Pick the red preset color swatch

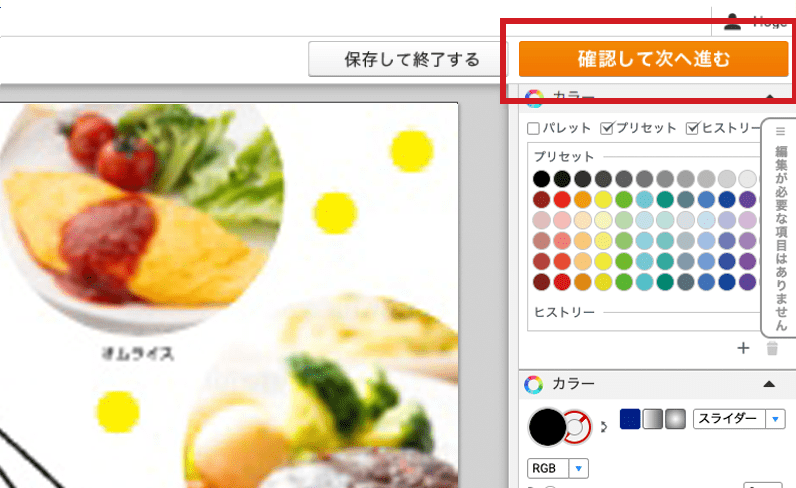point(562,200)
